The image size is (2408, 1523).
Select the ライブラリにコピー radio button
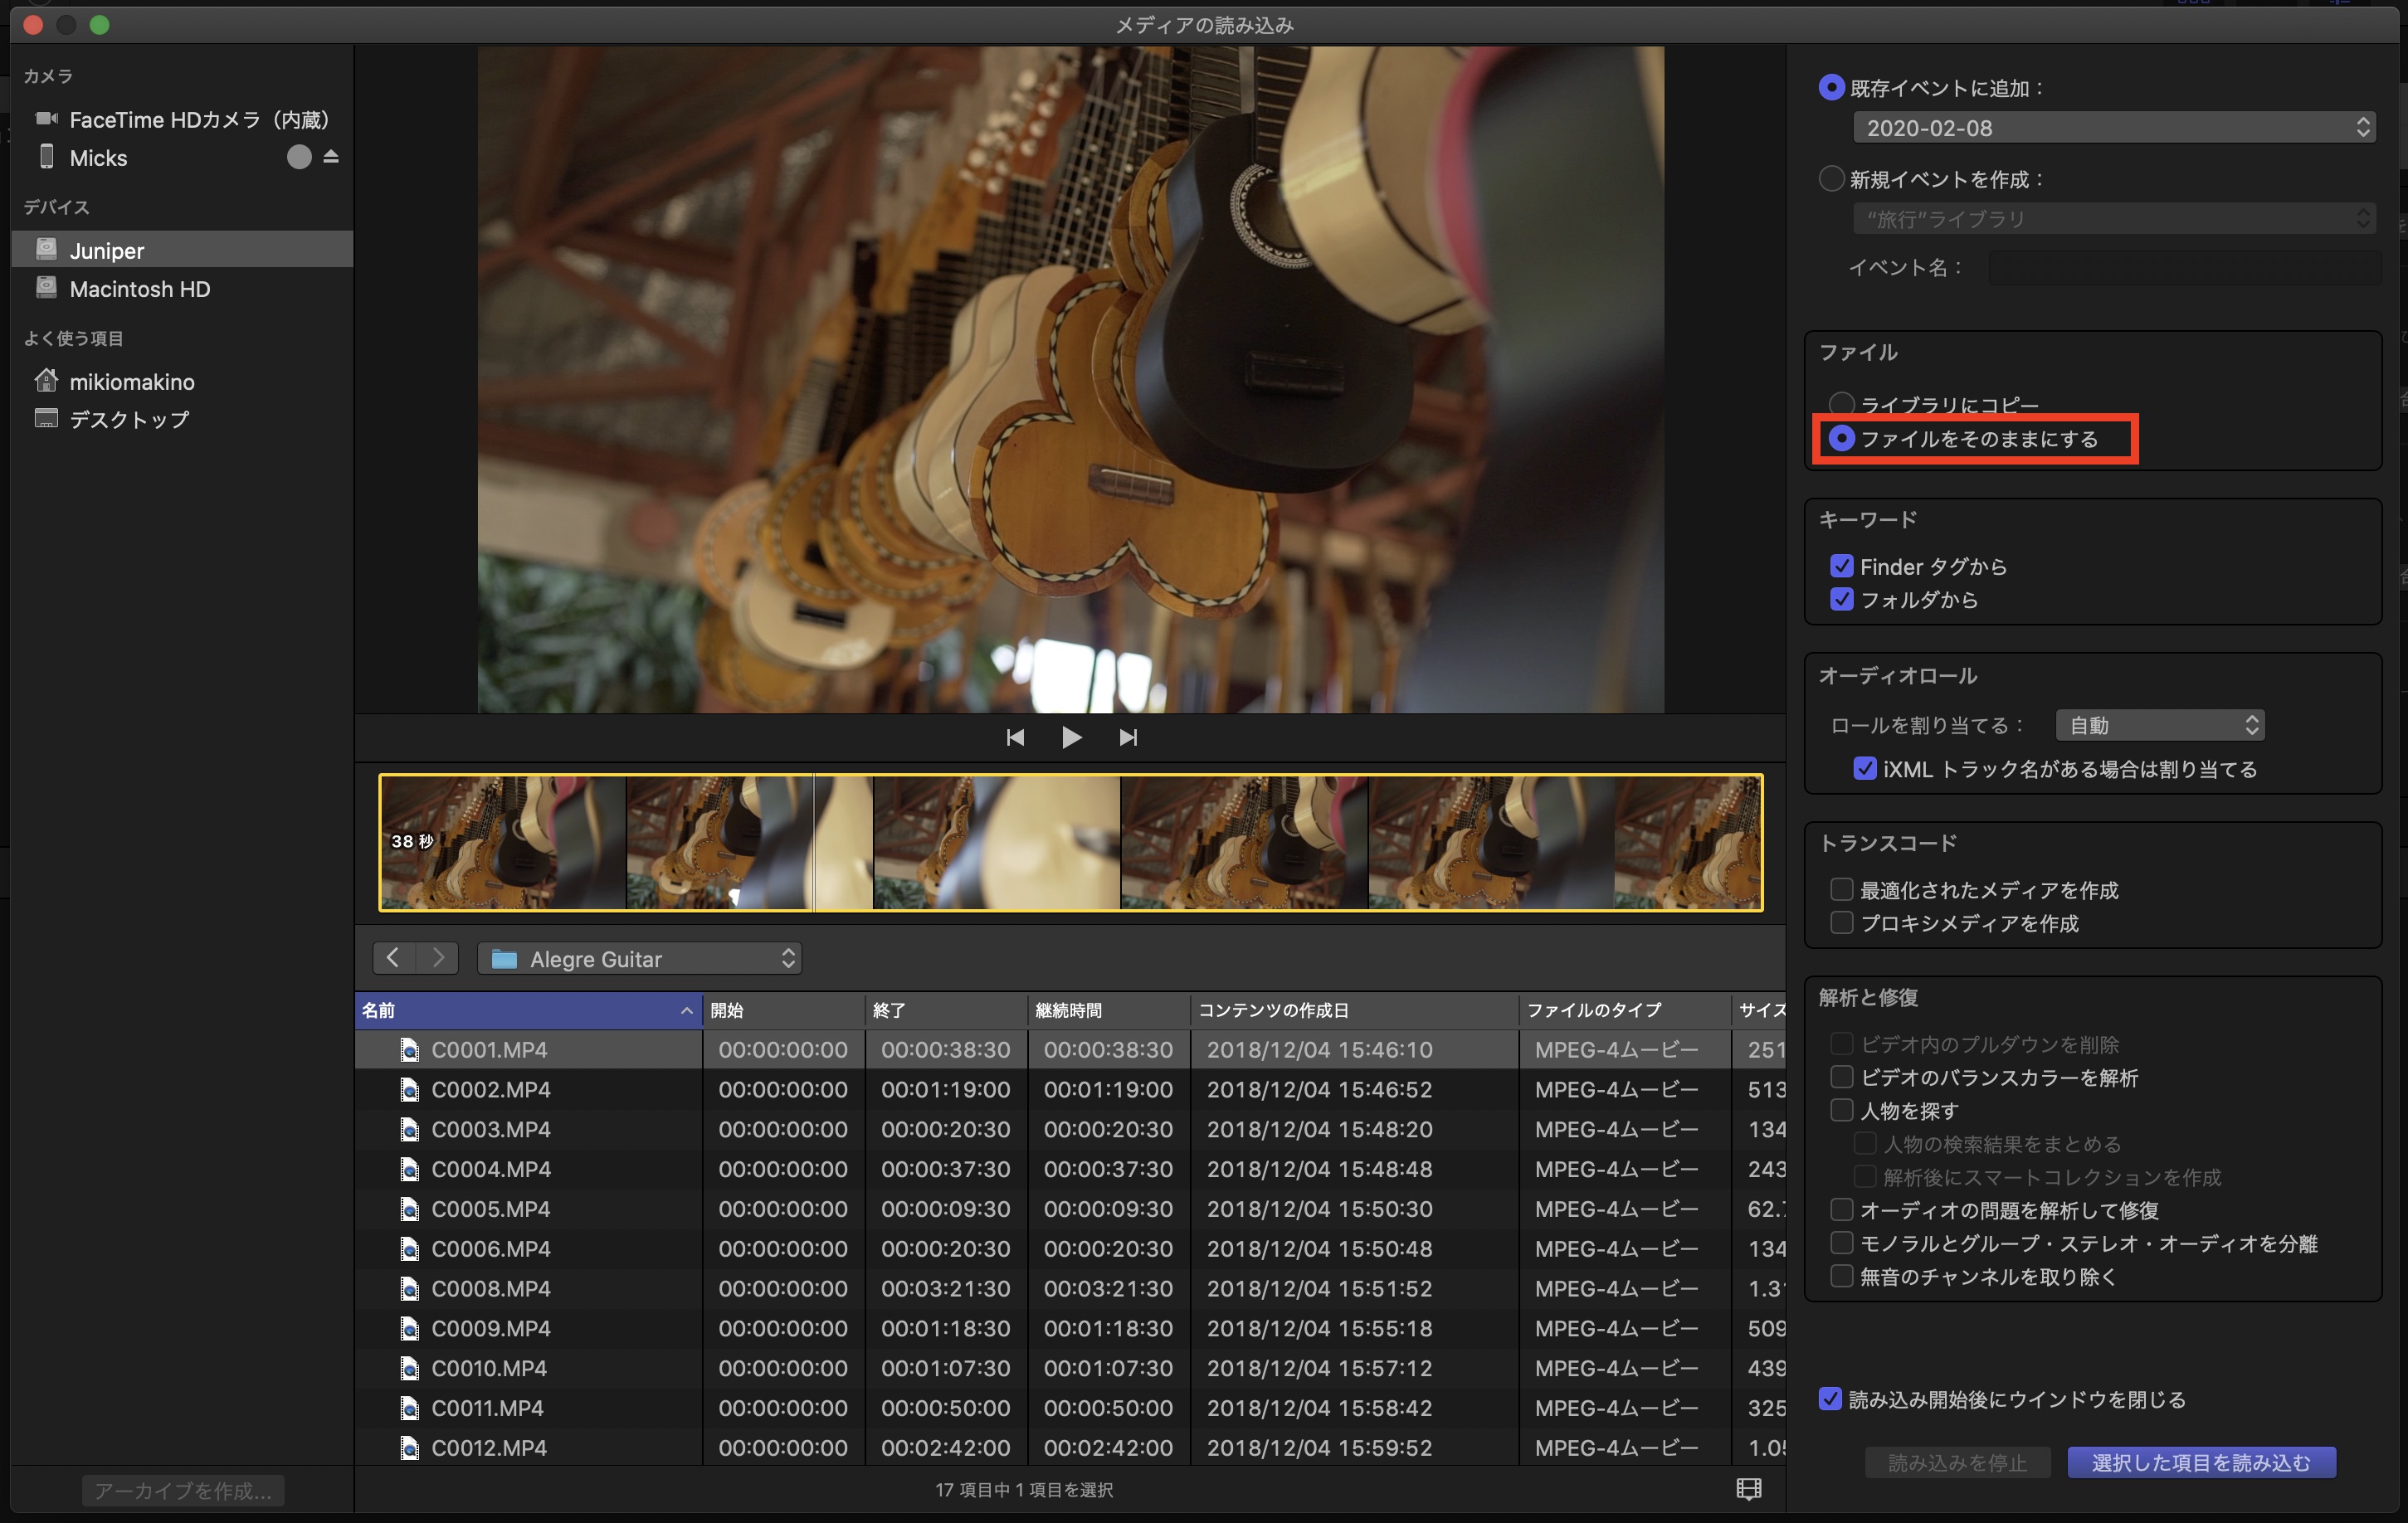click(x=1841, y=404)
